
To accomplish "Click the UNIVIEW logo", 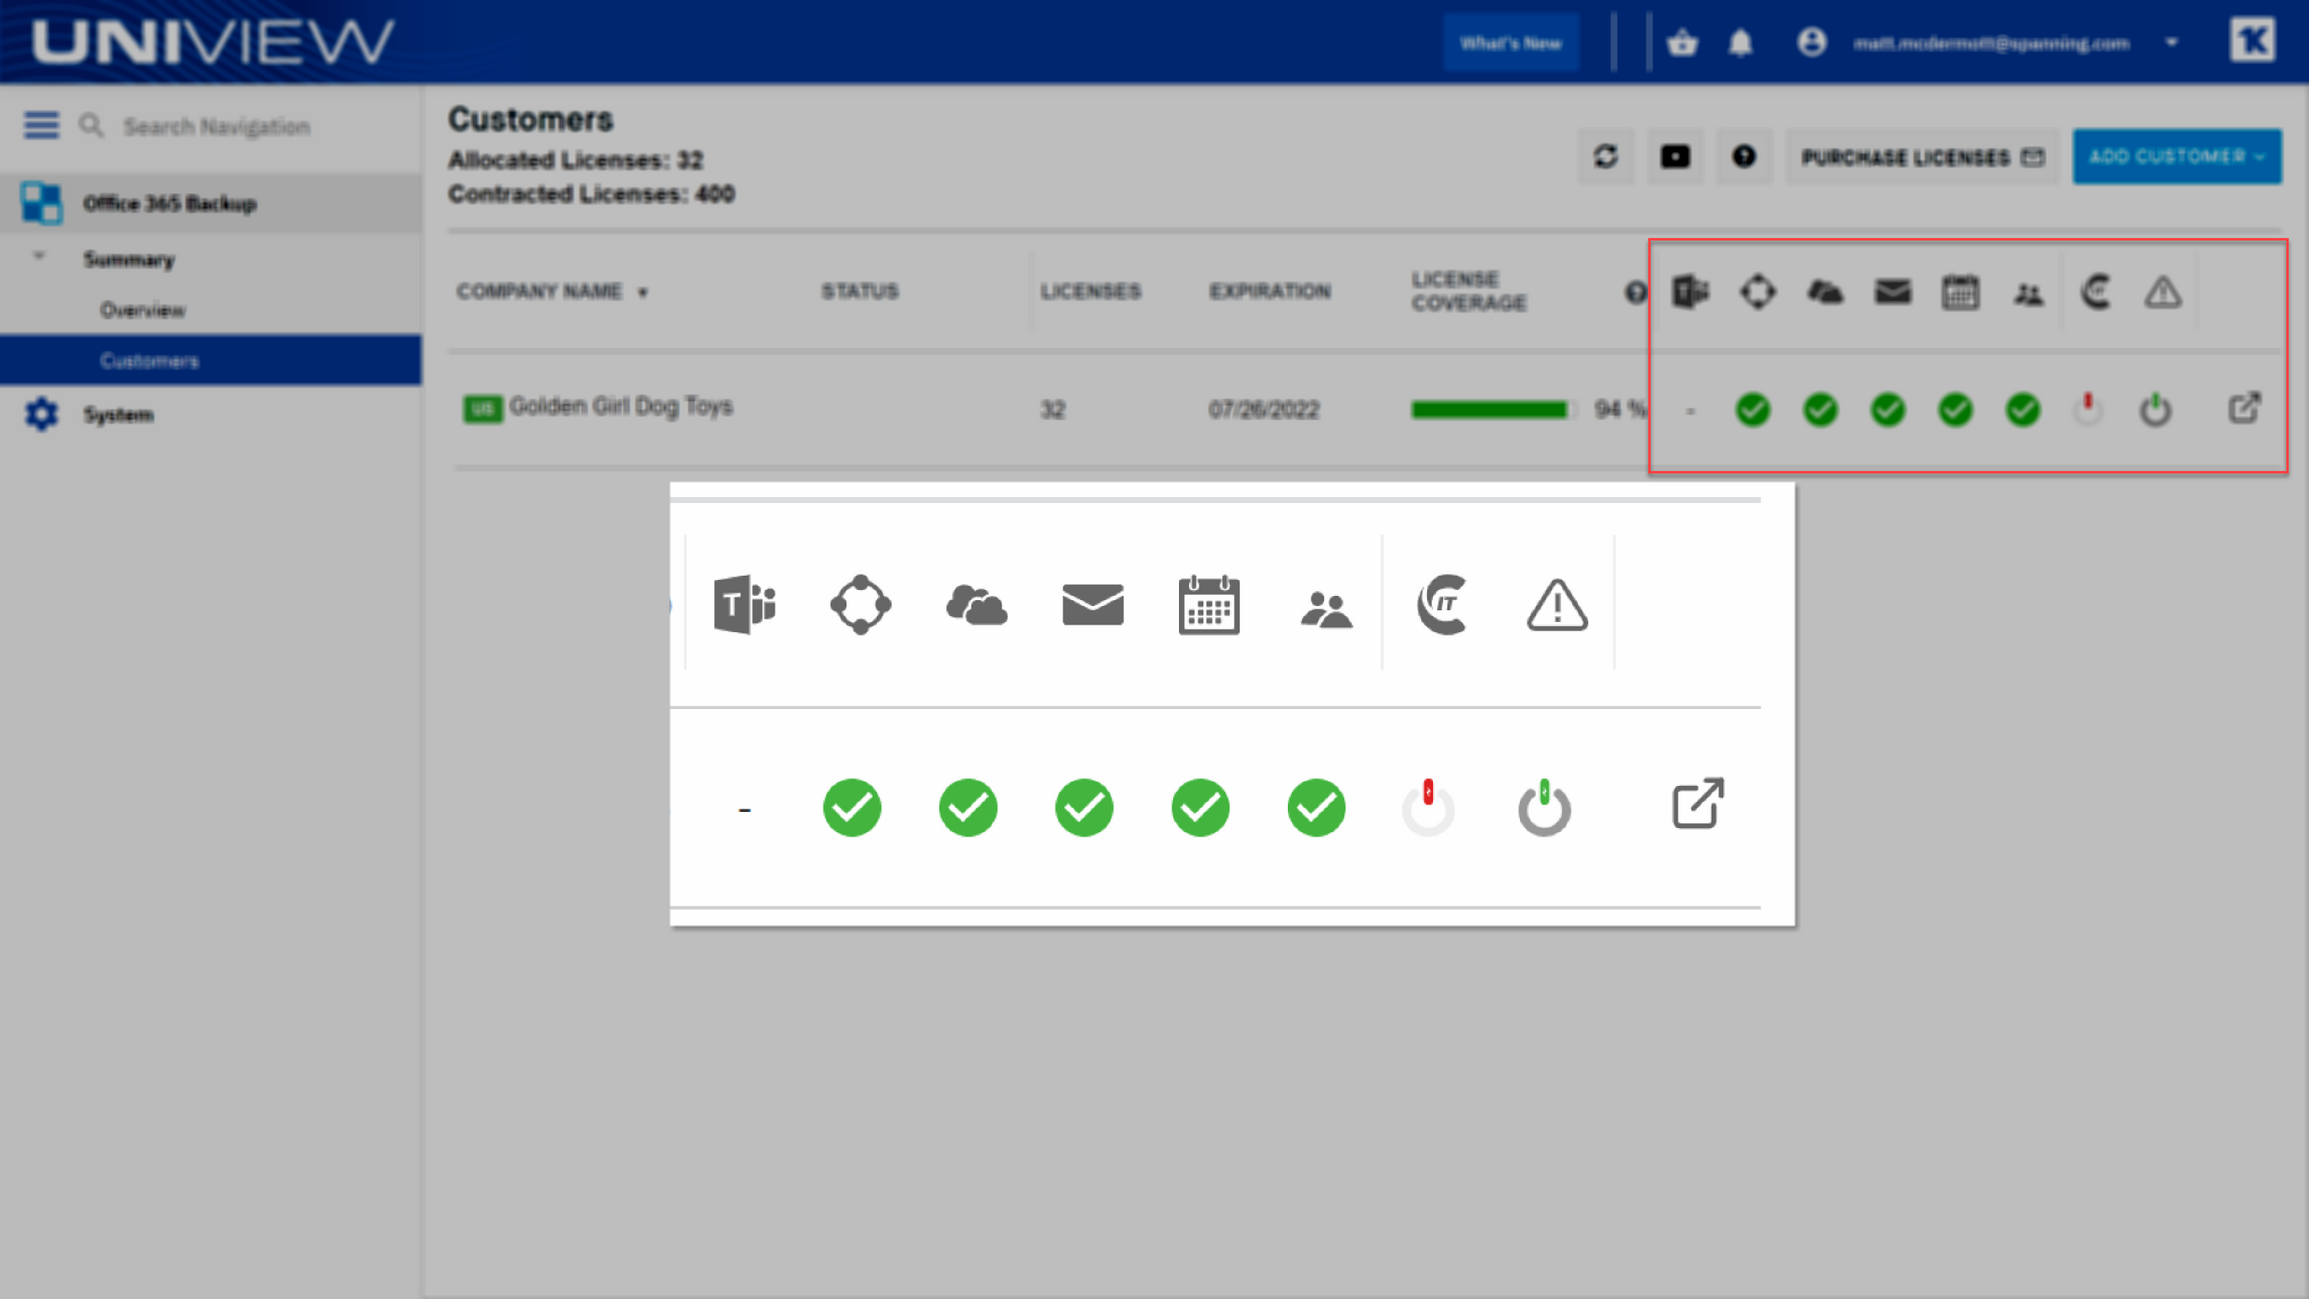I will (x=213, y=42).
